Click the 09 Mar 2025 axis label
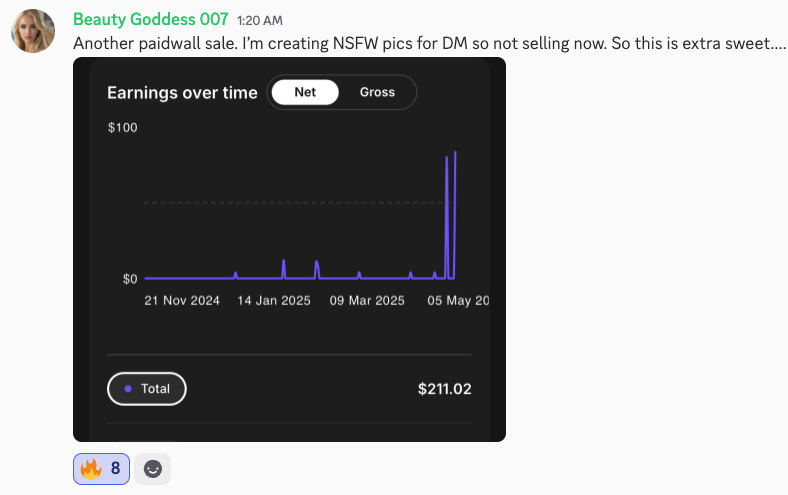 (x=367, y=301)
